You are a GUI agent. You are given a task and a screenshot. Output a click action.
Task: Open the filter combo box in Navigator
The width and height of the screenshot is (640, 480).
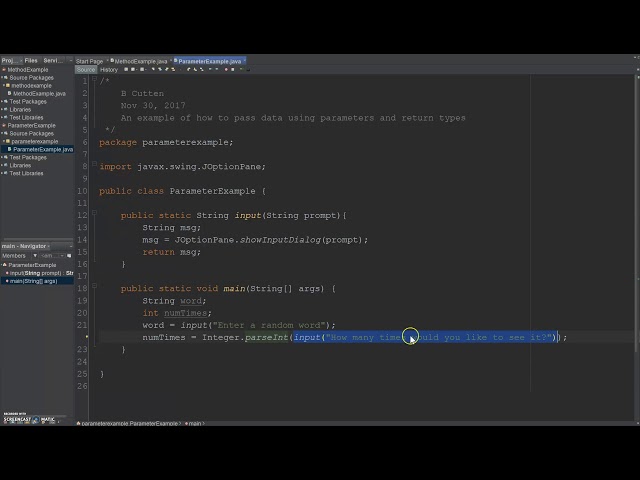tap(52, 256)
